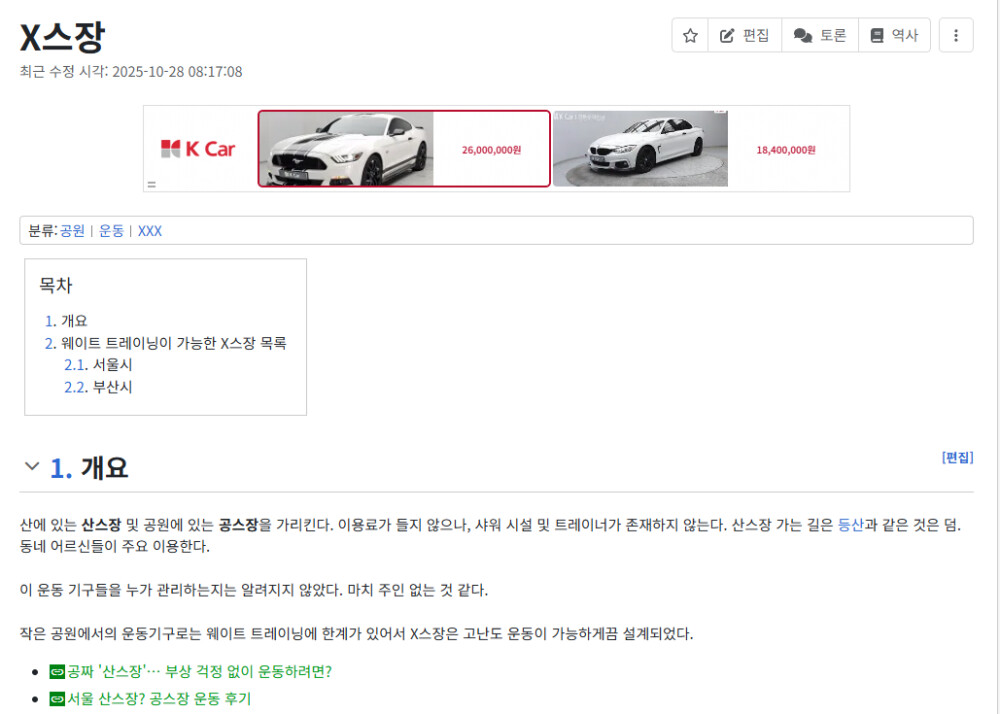
Task: Go to 서울시 subsection in contents
Action: [111, 365]
